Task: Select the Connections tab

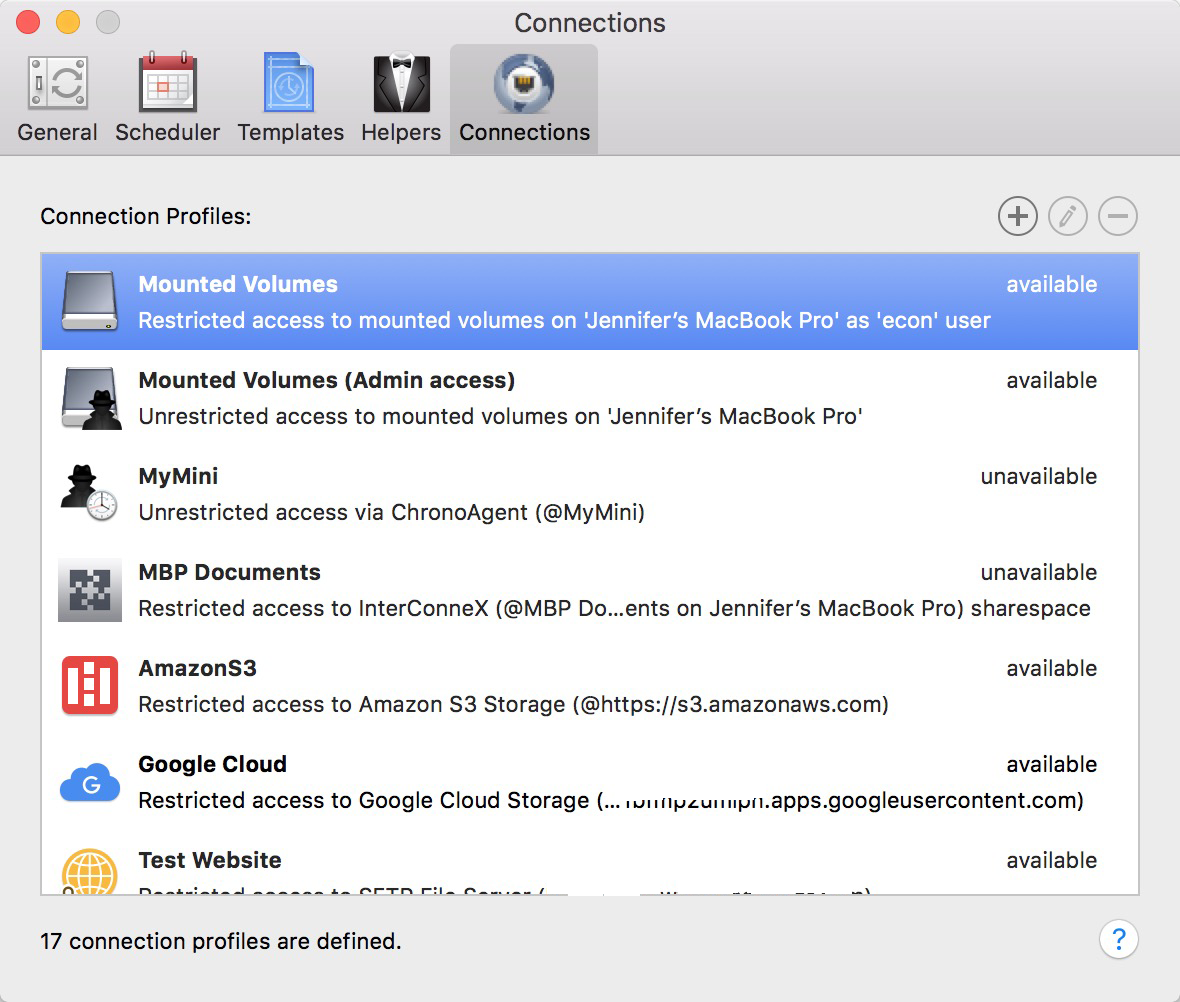Action: point(524,99)
